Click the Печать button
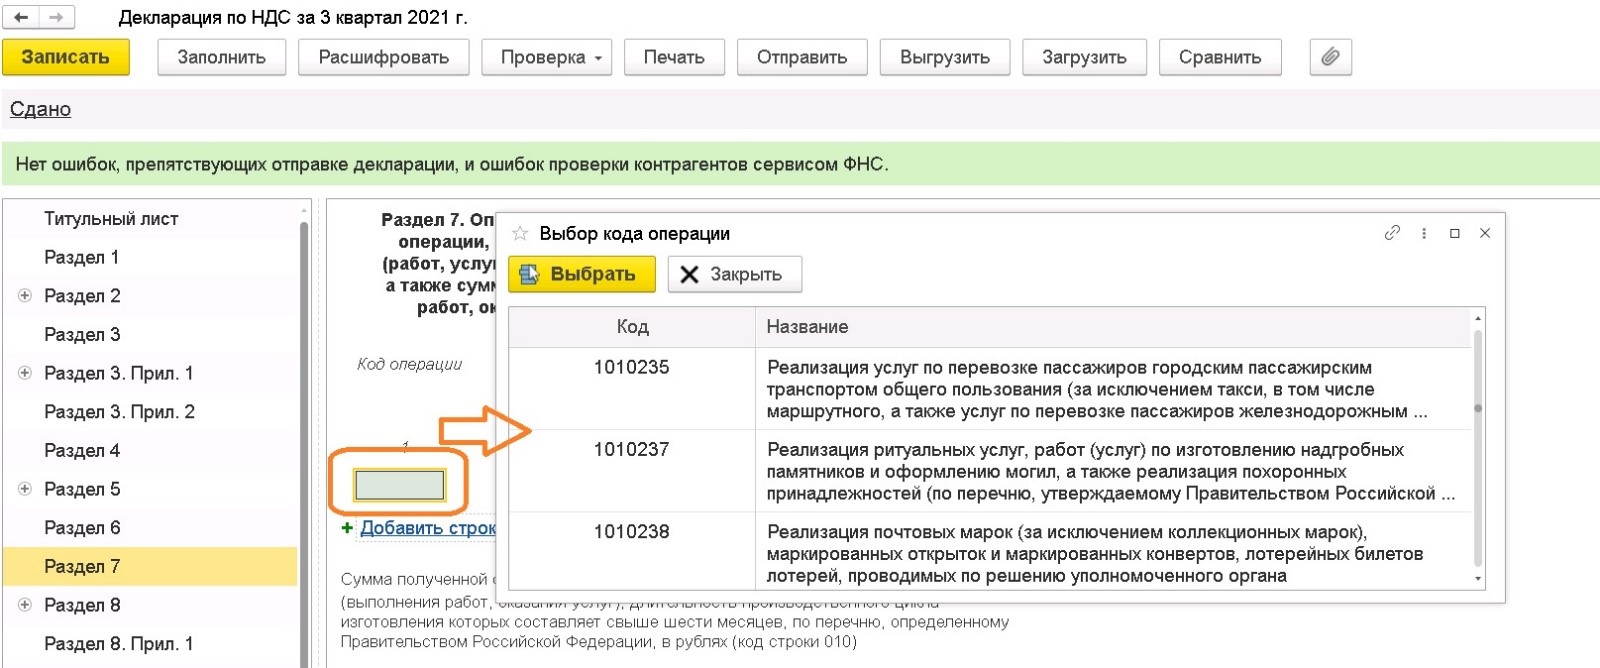 [x=674, y=57]
